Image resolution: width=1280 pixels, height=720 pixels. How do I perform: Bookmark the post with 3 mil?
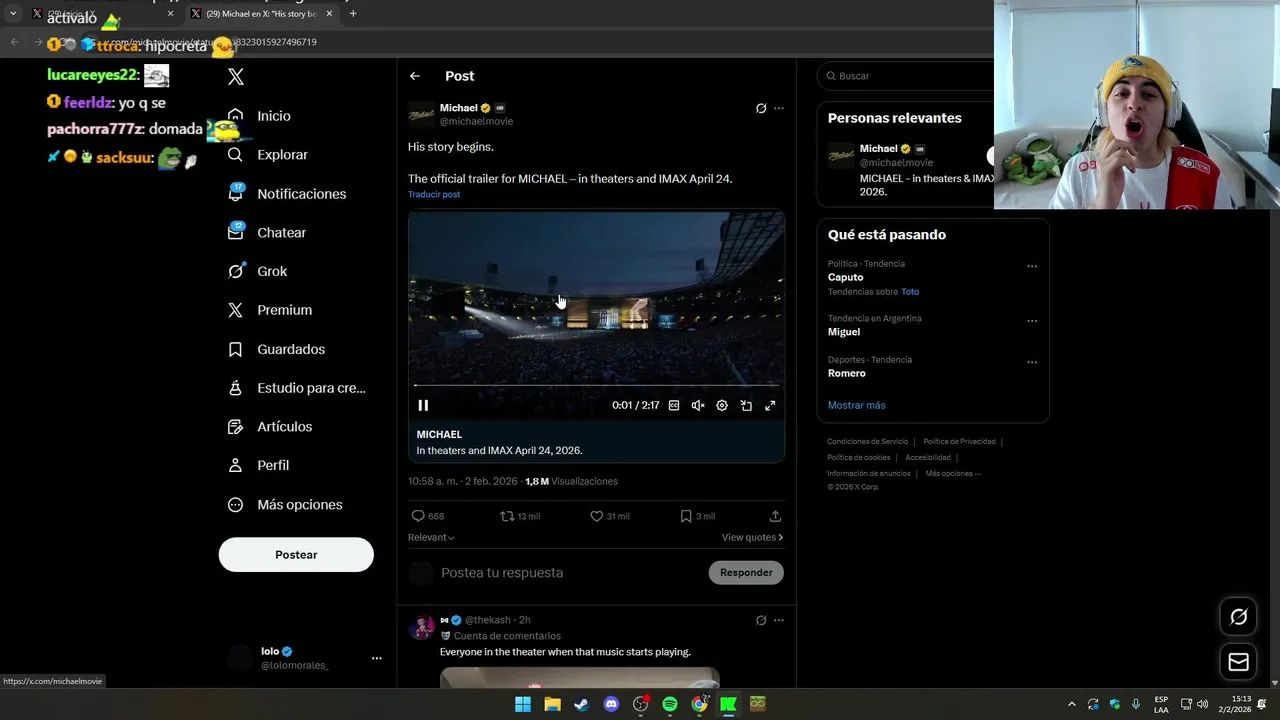pos(697,516)
